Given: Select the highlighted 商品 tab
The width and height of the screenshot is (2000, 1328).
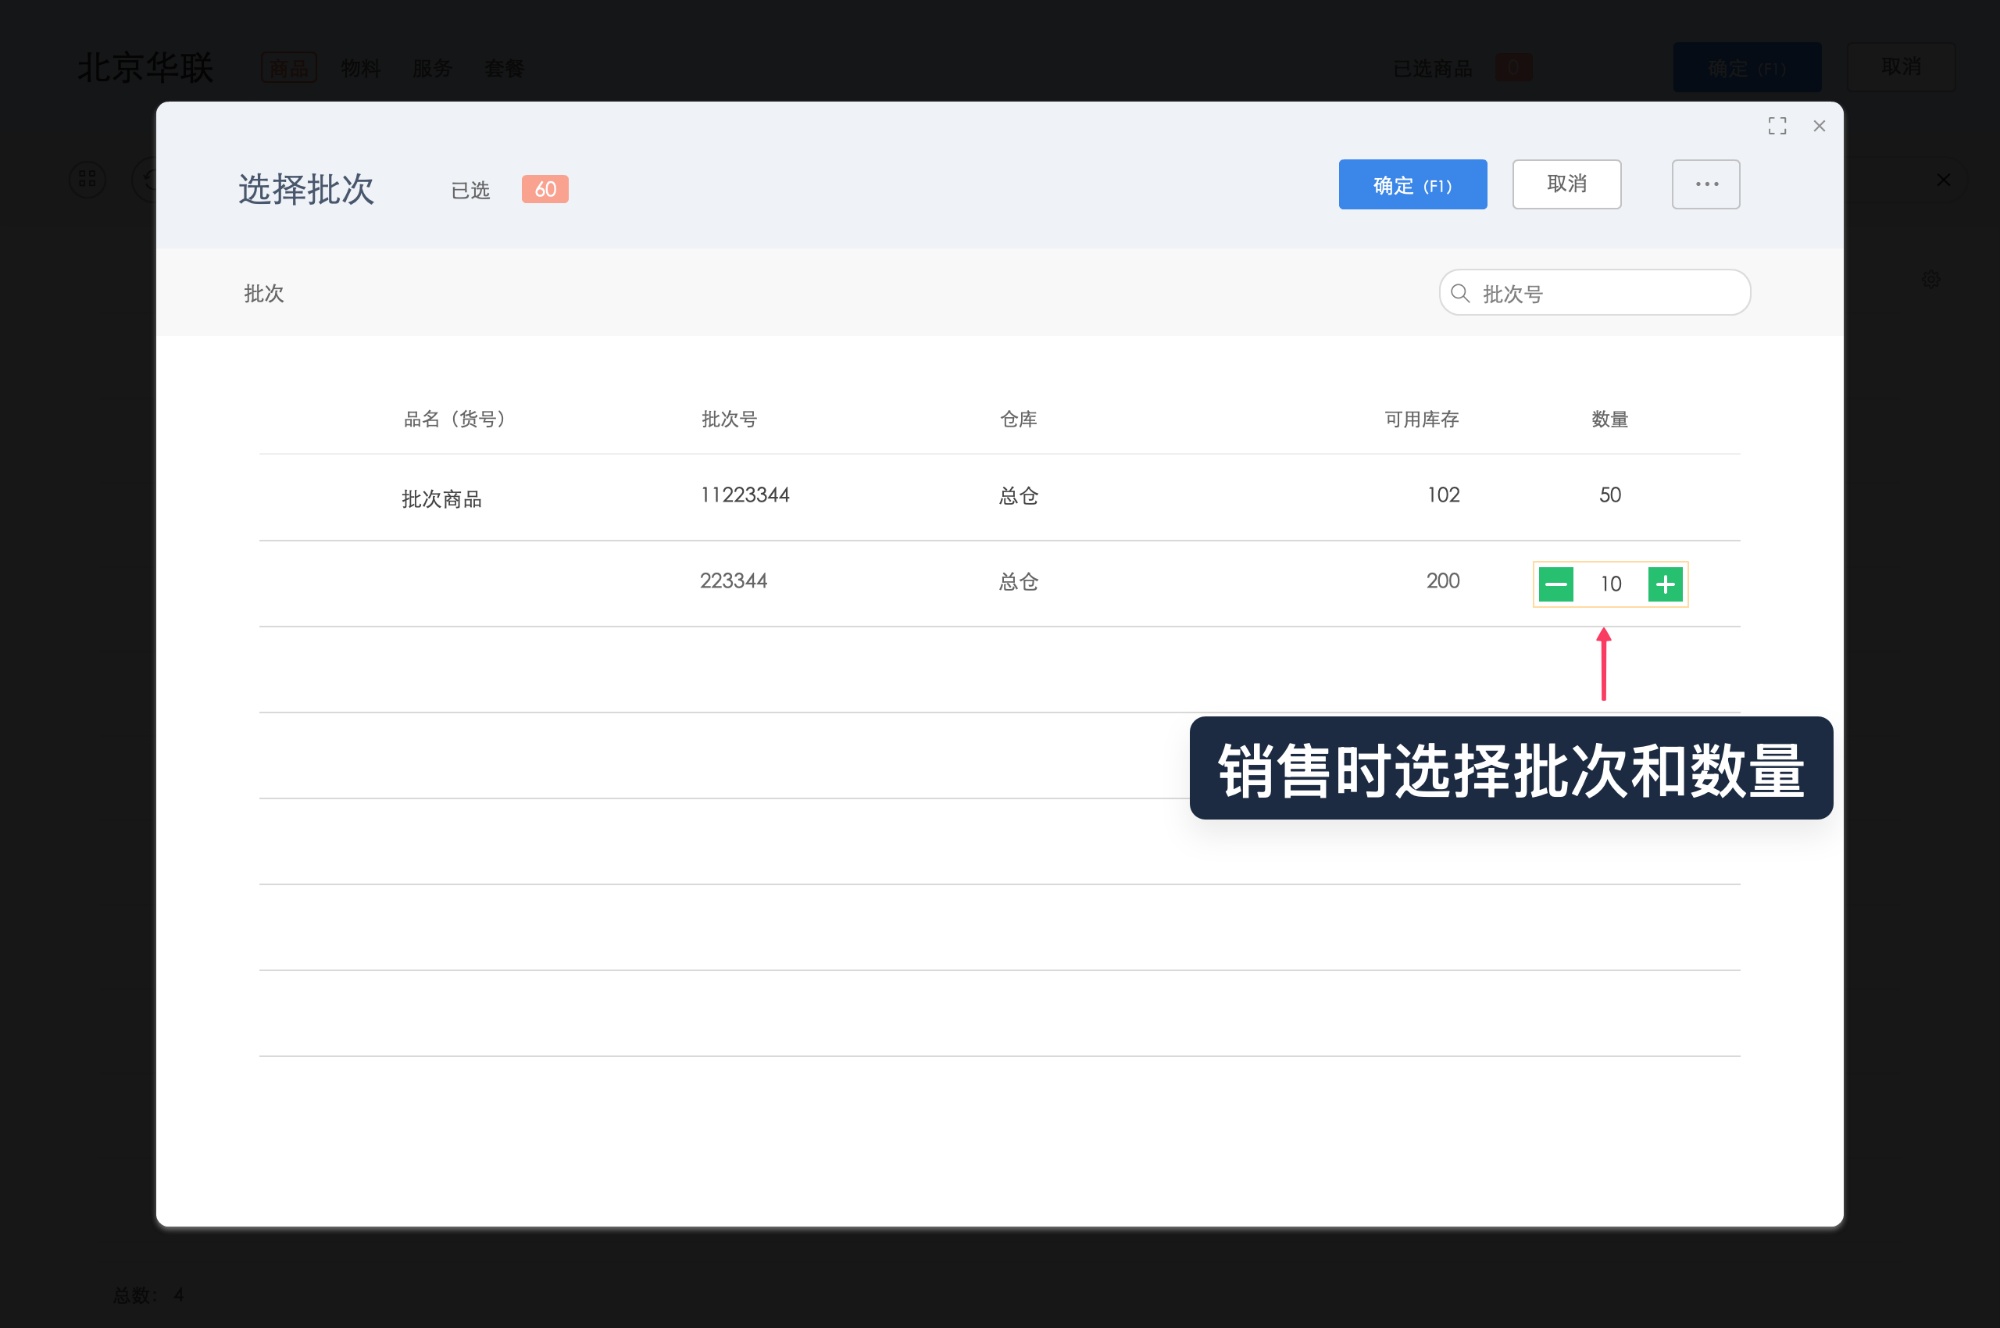Looking at the screenshot, I should click(x=289, y=68).
